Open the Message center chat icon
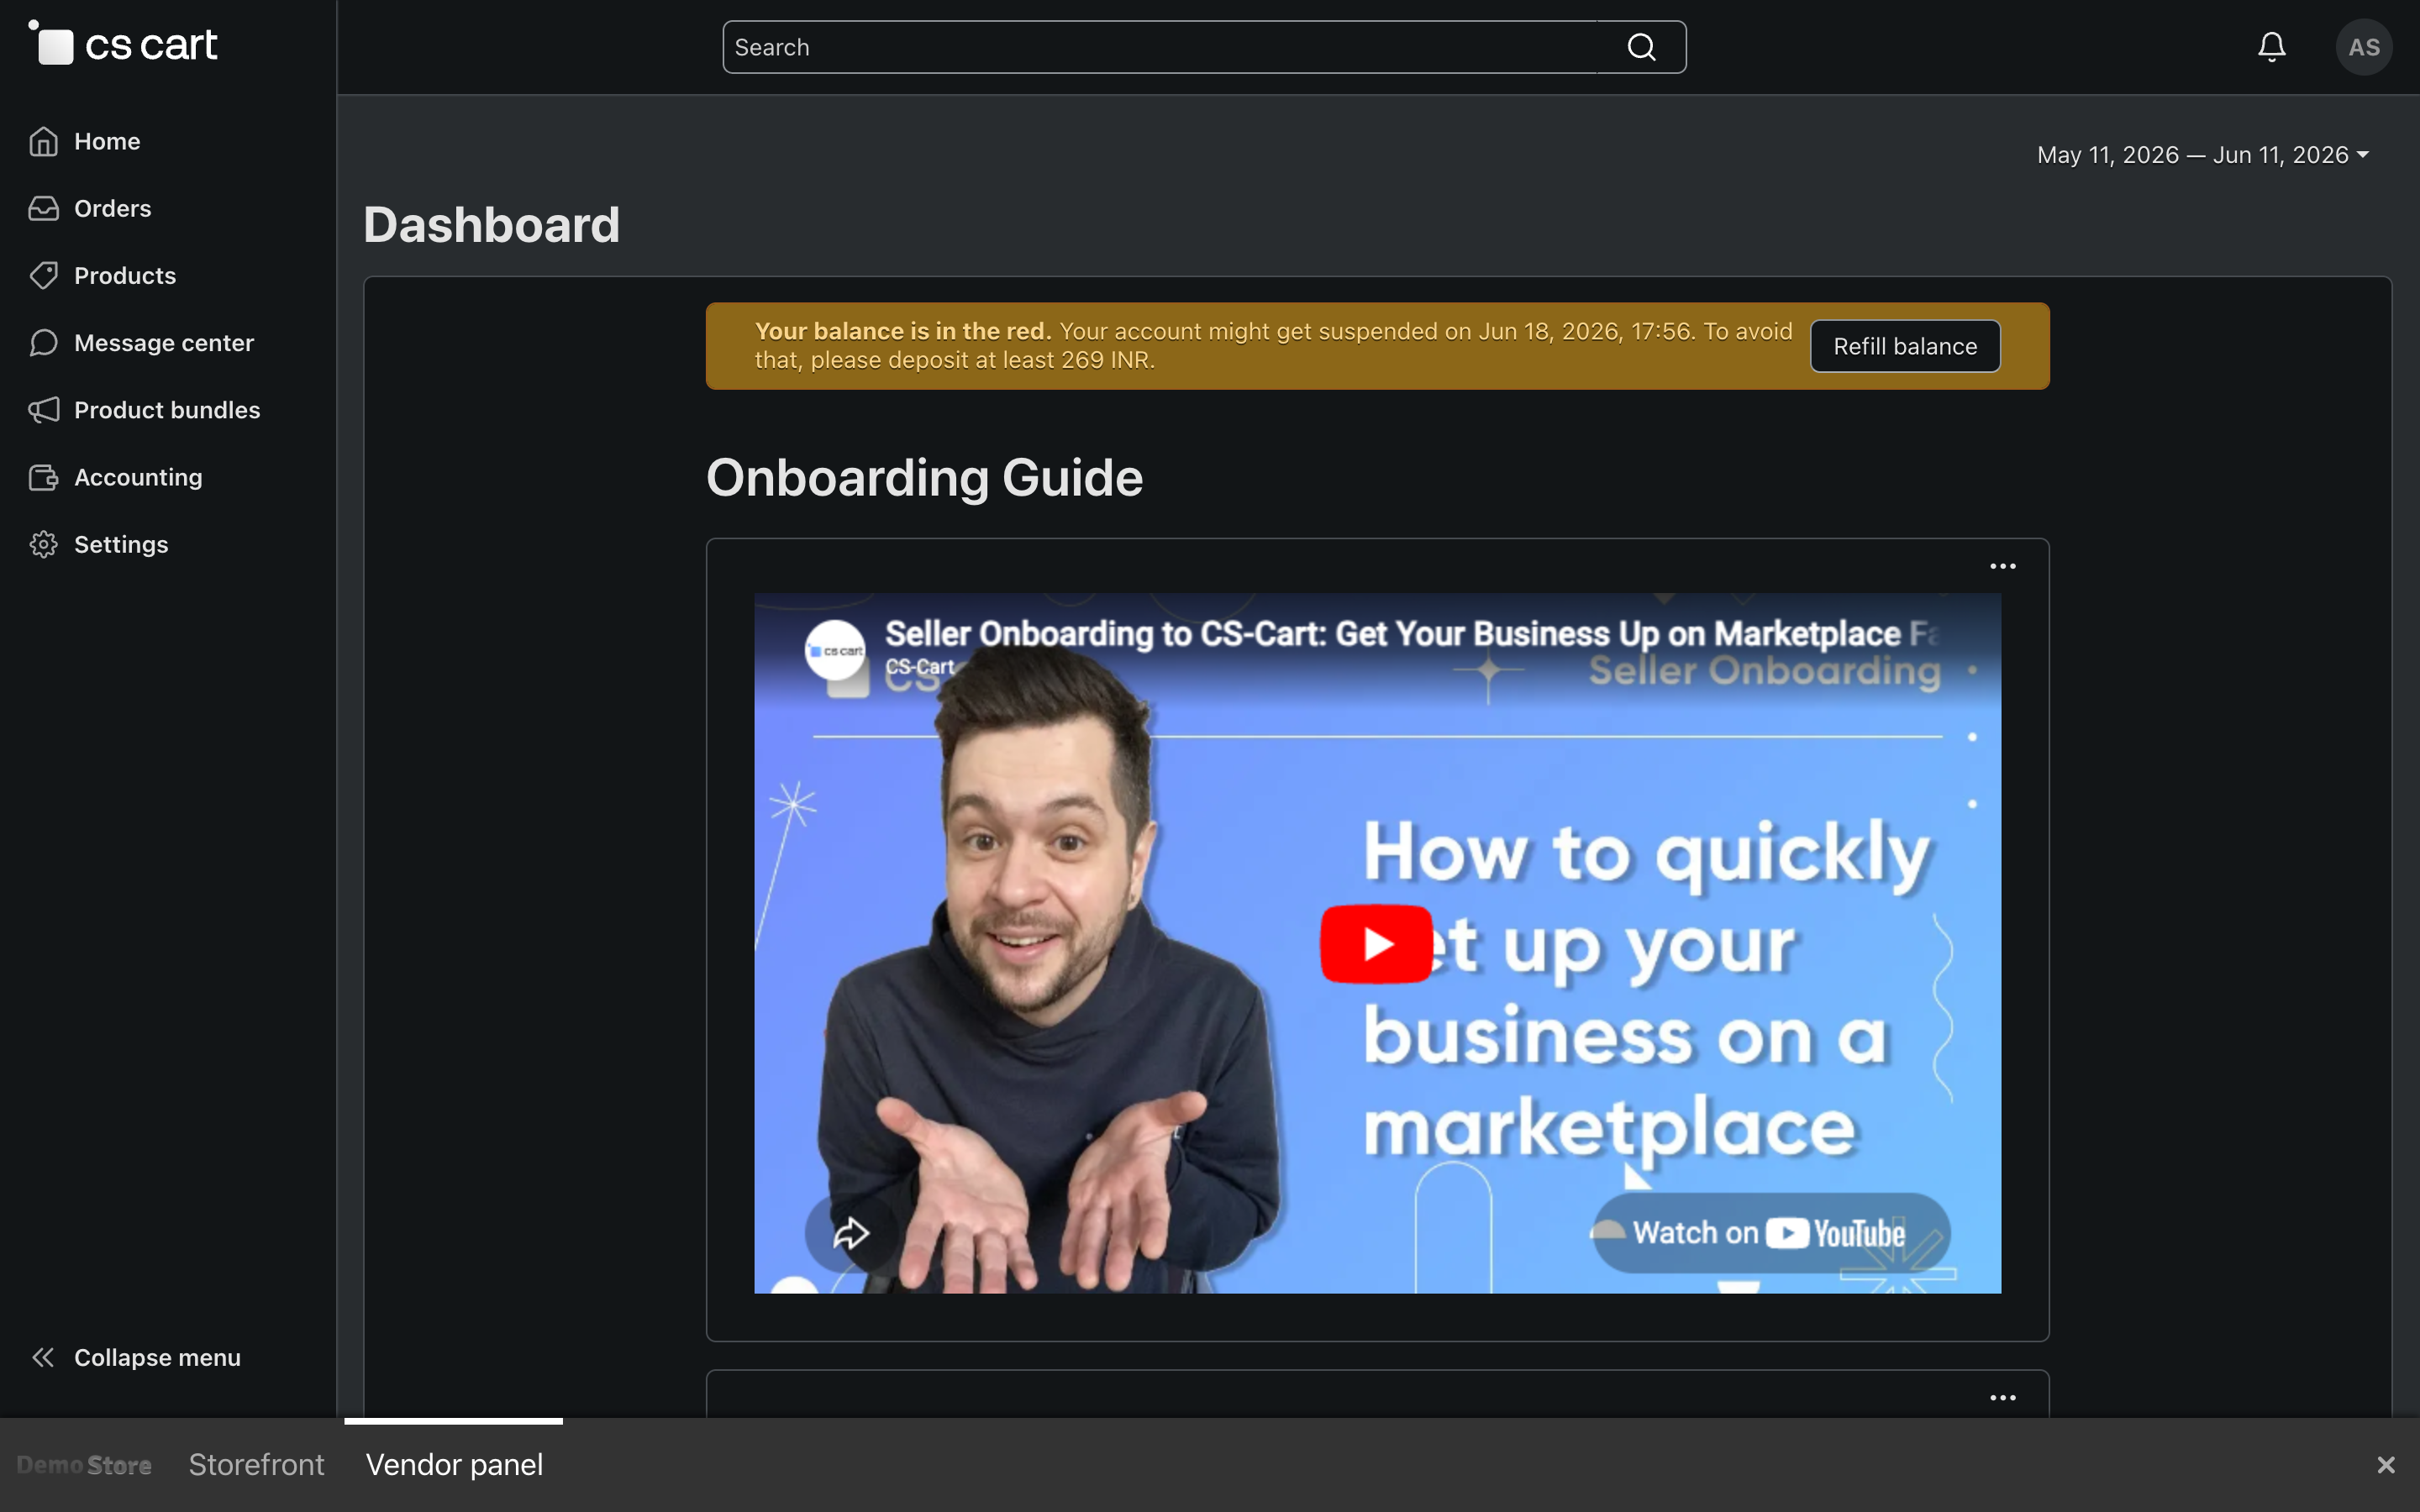This screenshot has height=1512, width=2420. tap(43, 342)
